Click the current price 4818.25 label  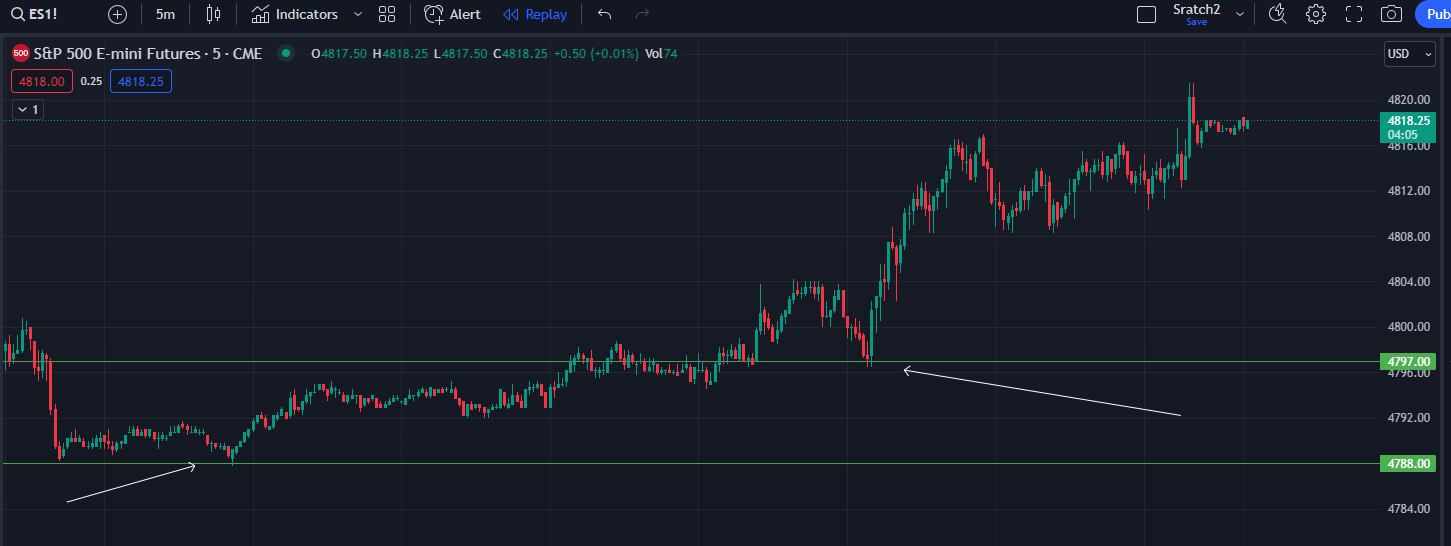(1408, 119)
